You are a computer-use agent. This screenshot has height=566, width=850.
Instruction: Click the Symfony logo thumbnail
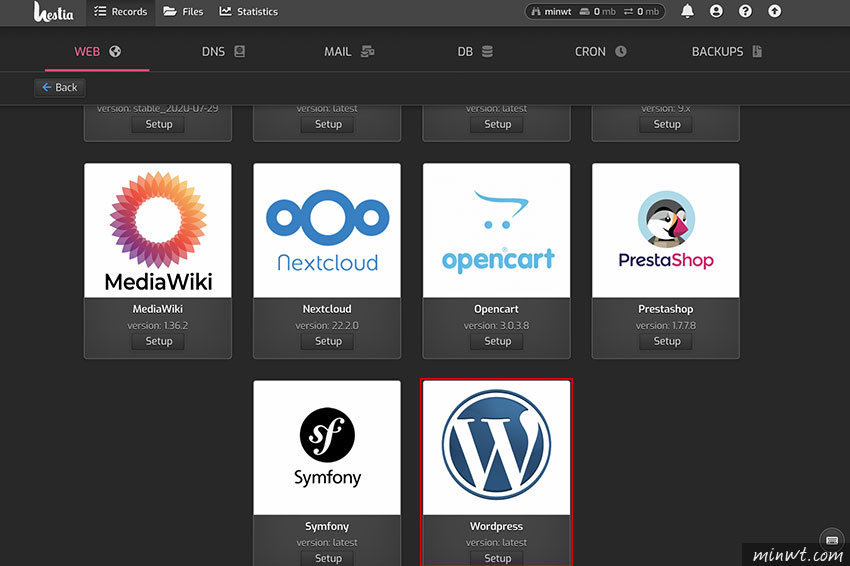point(327,448)
